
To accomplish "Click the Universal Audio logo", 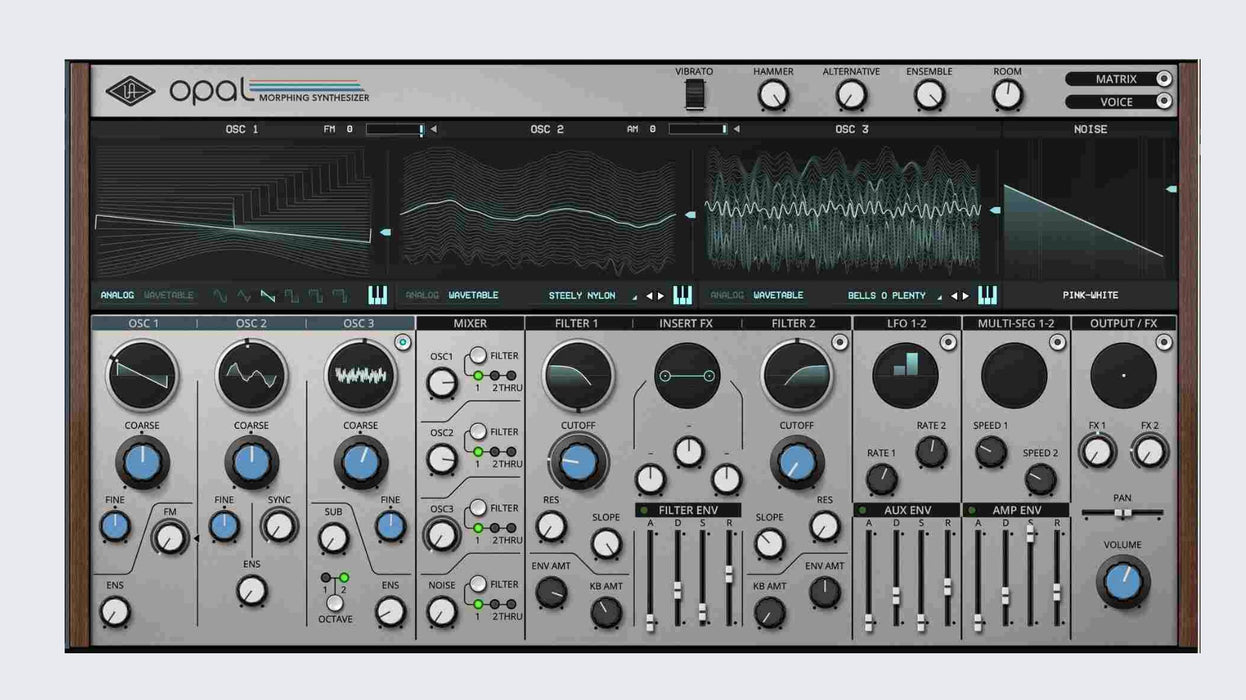I will coord(130,92).
